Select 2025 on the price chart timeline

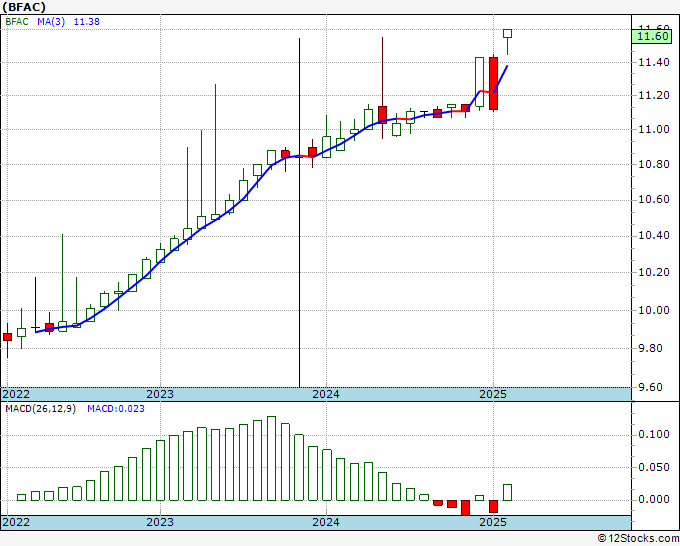tap(492, 394)
